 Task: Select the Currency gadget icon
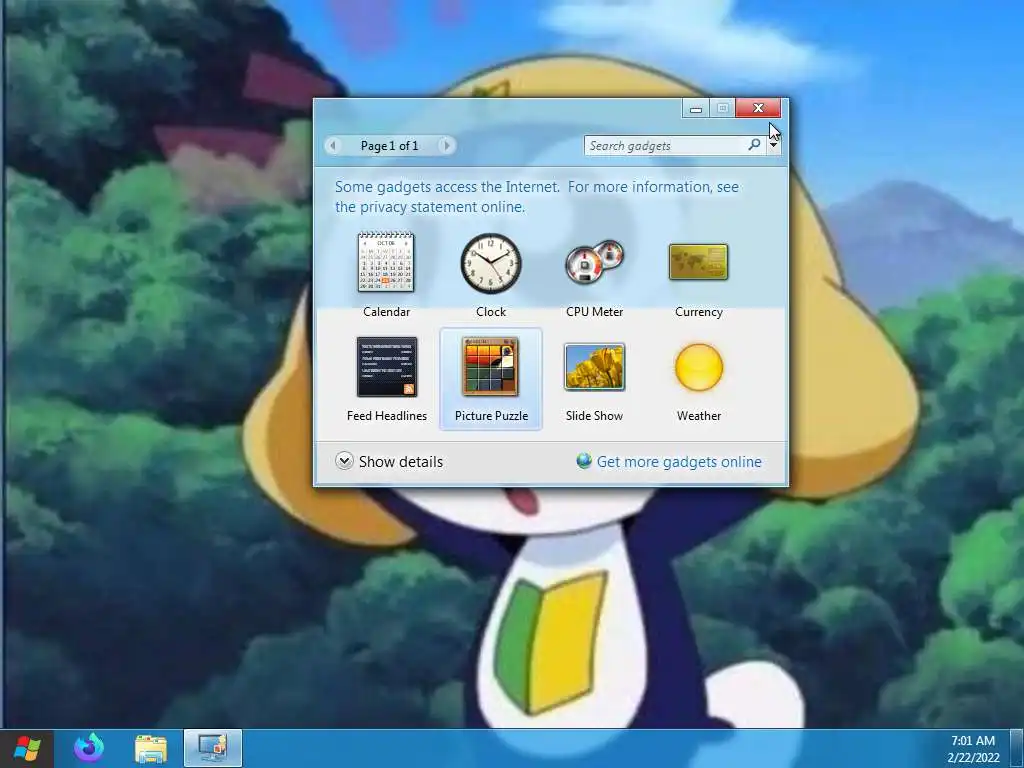point(698,262)
